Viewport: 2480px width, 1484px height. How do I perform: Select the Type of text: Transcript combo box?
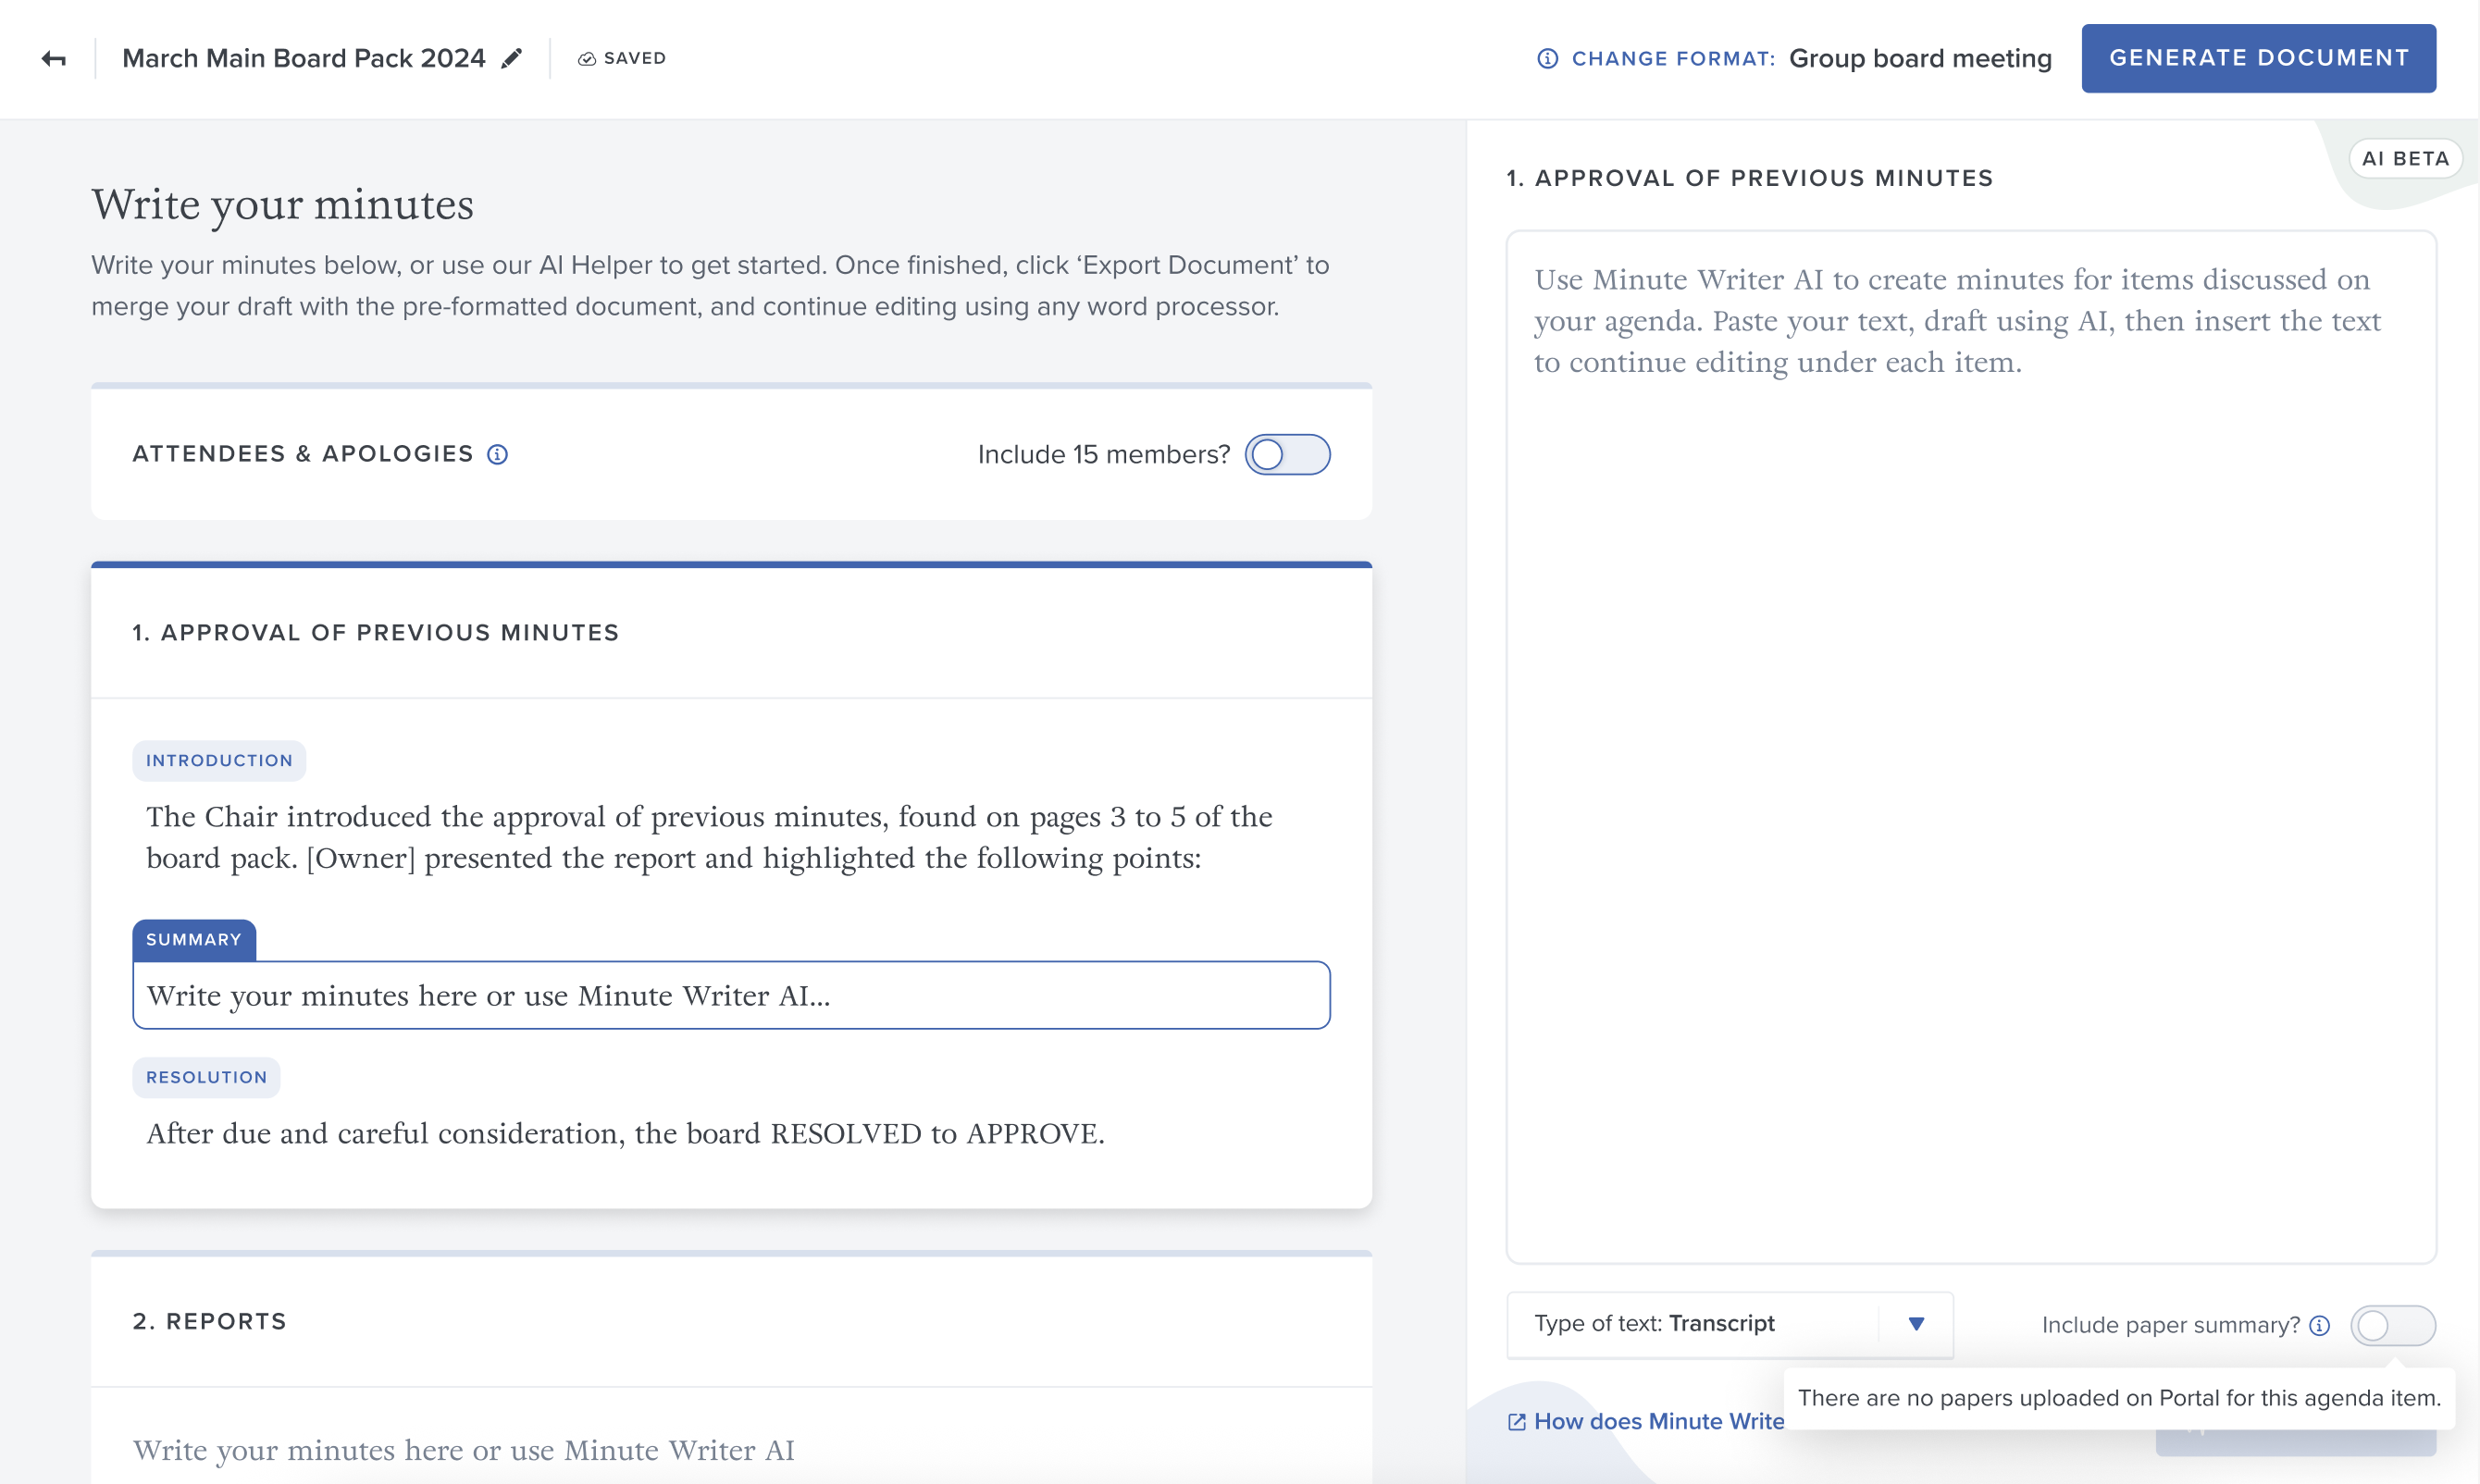(1730, 1324)
